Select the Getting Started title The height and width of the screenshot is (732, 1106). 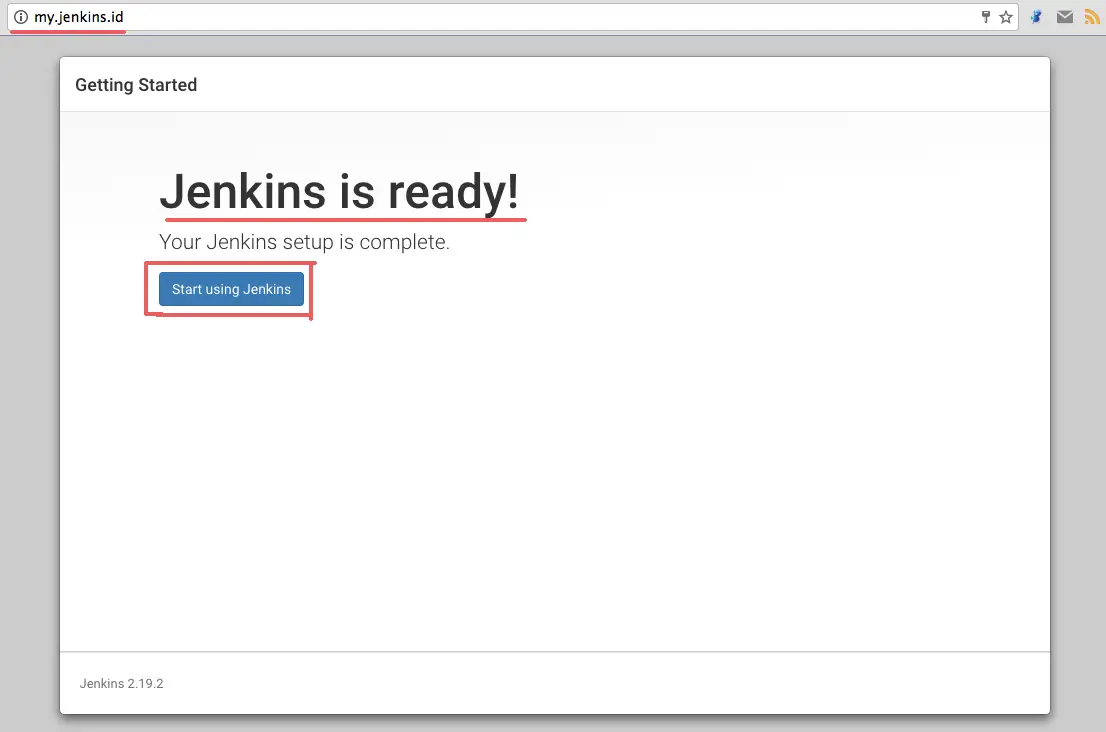pos(136,85)
